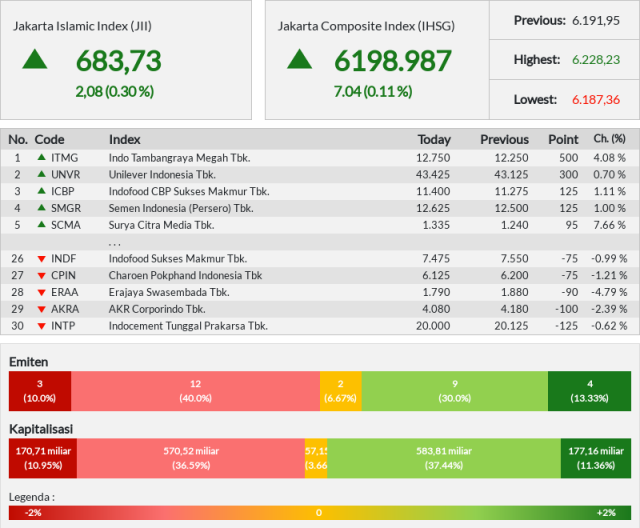Screen dimensions: 640x528
Task: Select Kapitalisasi segment 177,16 miliar
Action: (x=596, y=458)
